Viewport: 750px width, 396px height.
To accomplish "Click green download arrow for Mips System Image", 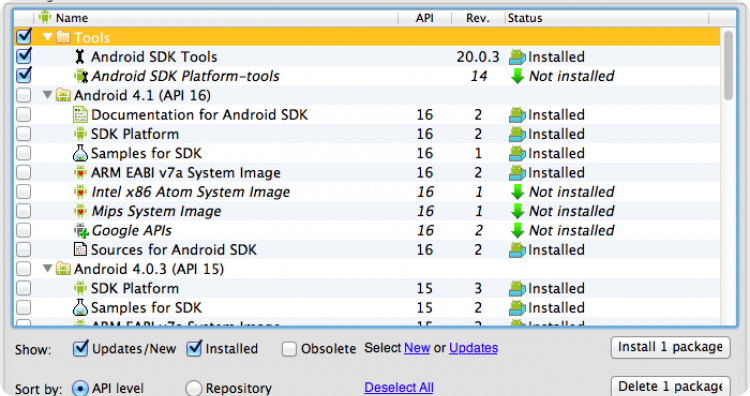I will 518,211.
